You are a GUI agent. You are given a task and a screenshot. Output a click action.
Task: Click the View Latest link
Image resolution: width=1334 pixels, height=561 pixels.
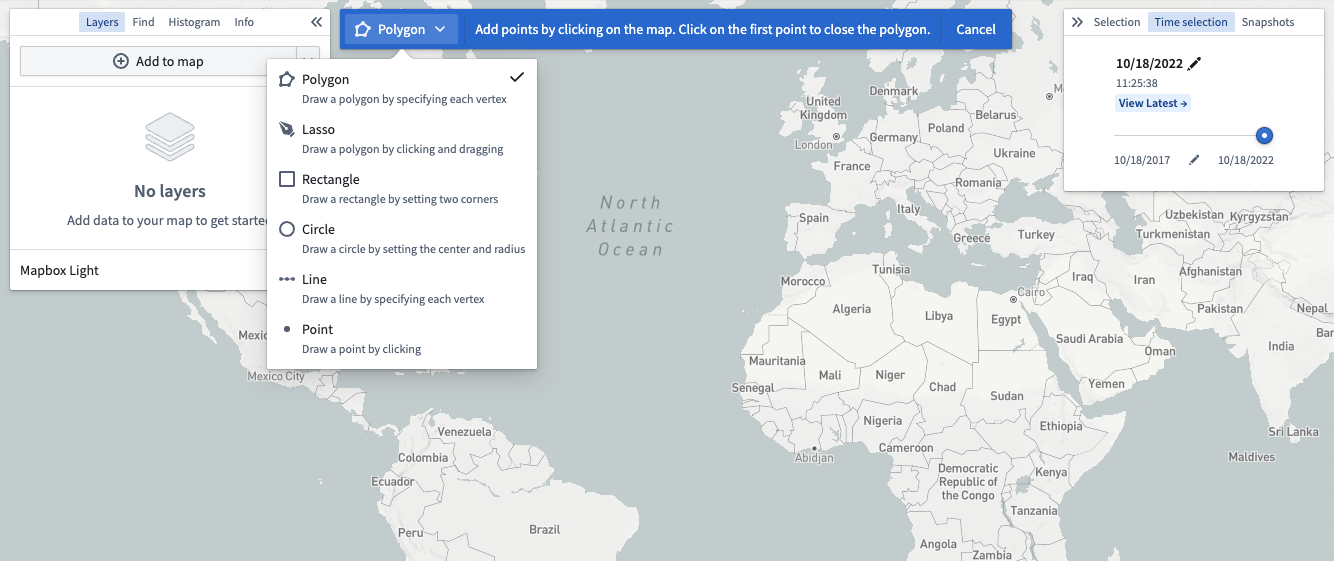click(x=1153, y=103)
